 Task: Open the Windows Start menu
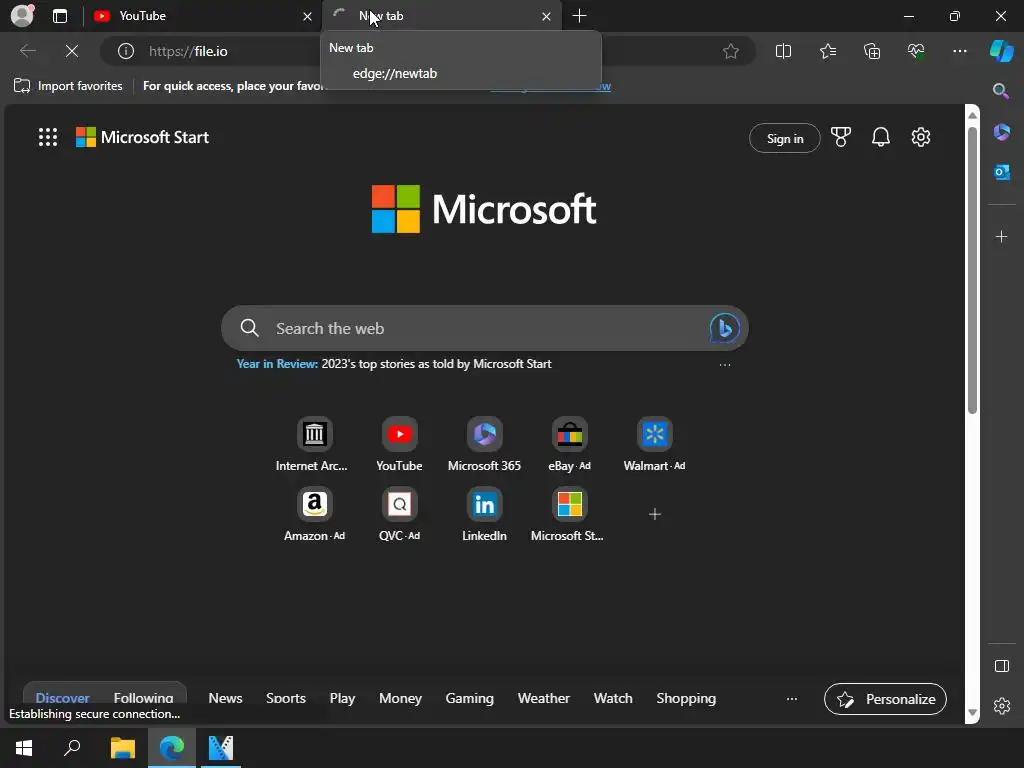coord(24,748)
